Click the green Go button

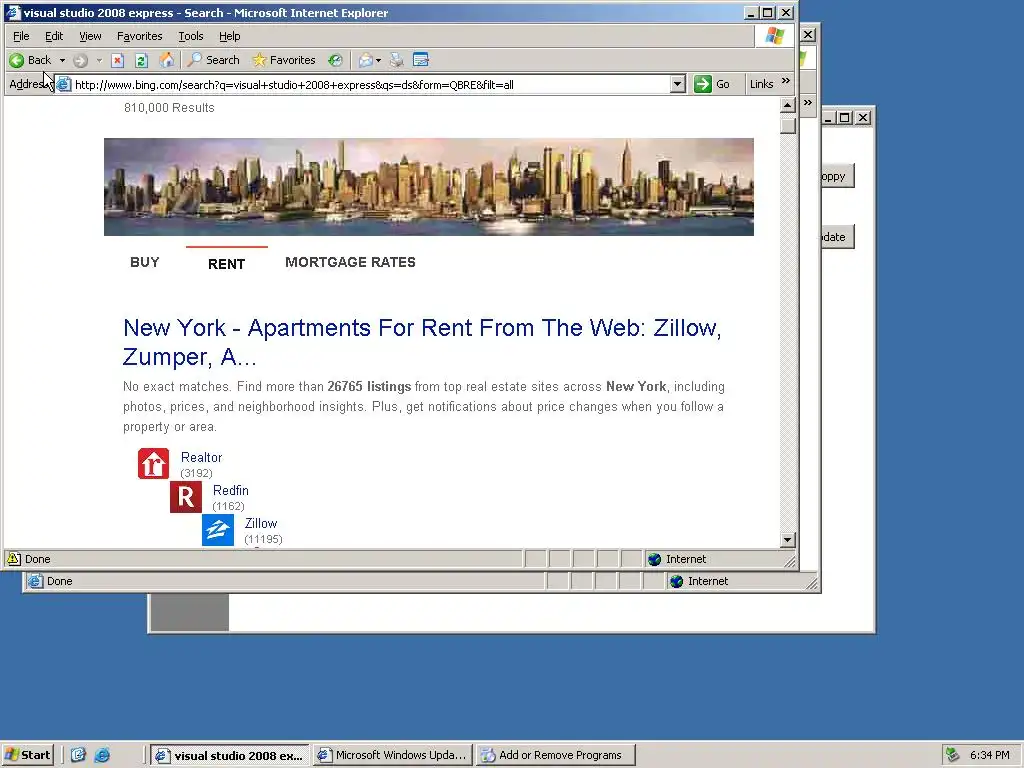[712, 84]
